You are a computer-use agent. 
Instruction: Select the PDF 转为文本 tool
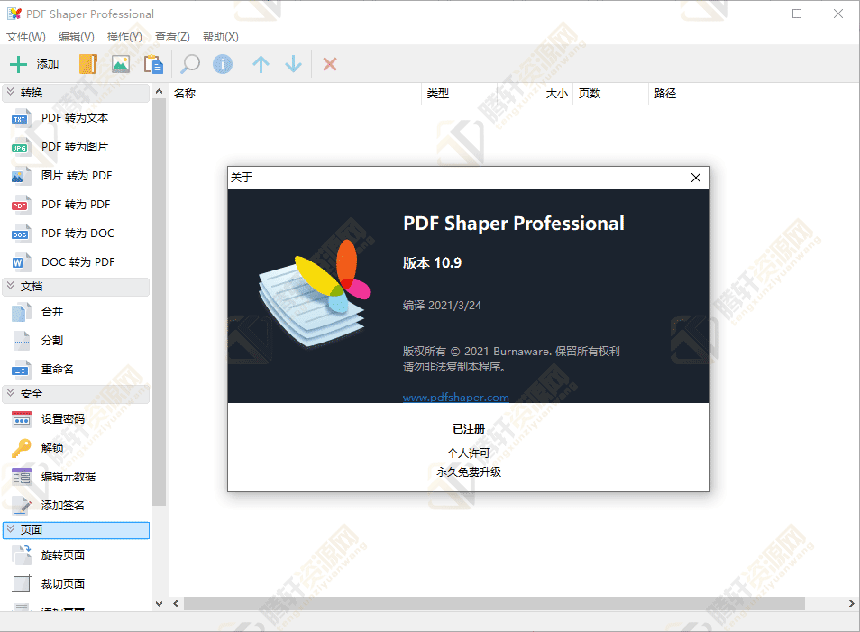click(x=74, y=118)
